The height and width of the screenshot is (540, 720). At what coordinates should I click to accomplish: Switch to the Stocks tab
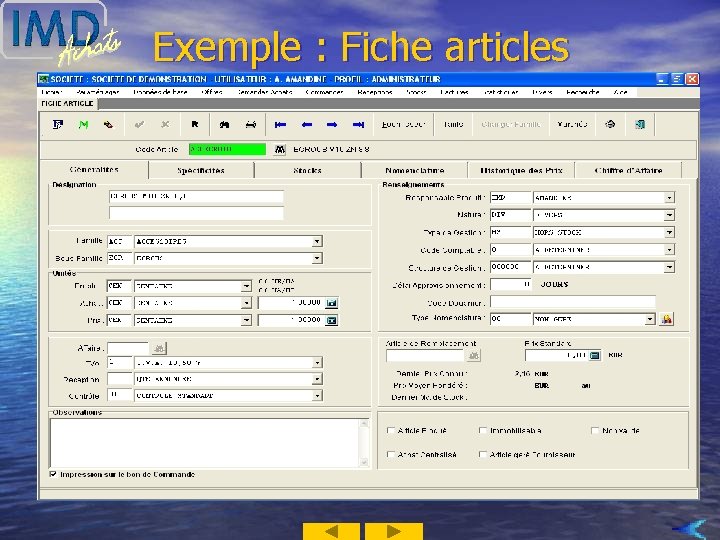coord(307,170)
